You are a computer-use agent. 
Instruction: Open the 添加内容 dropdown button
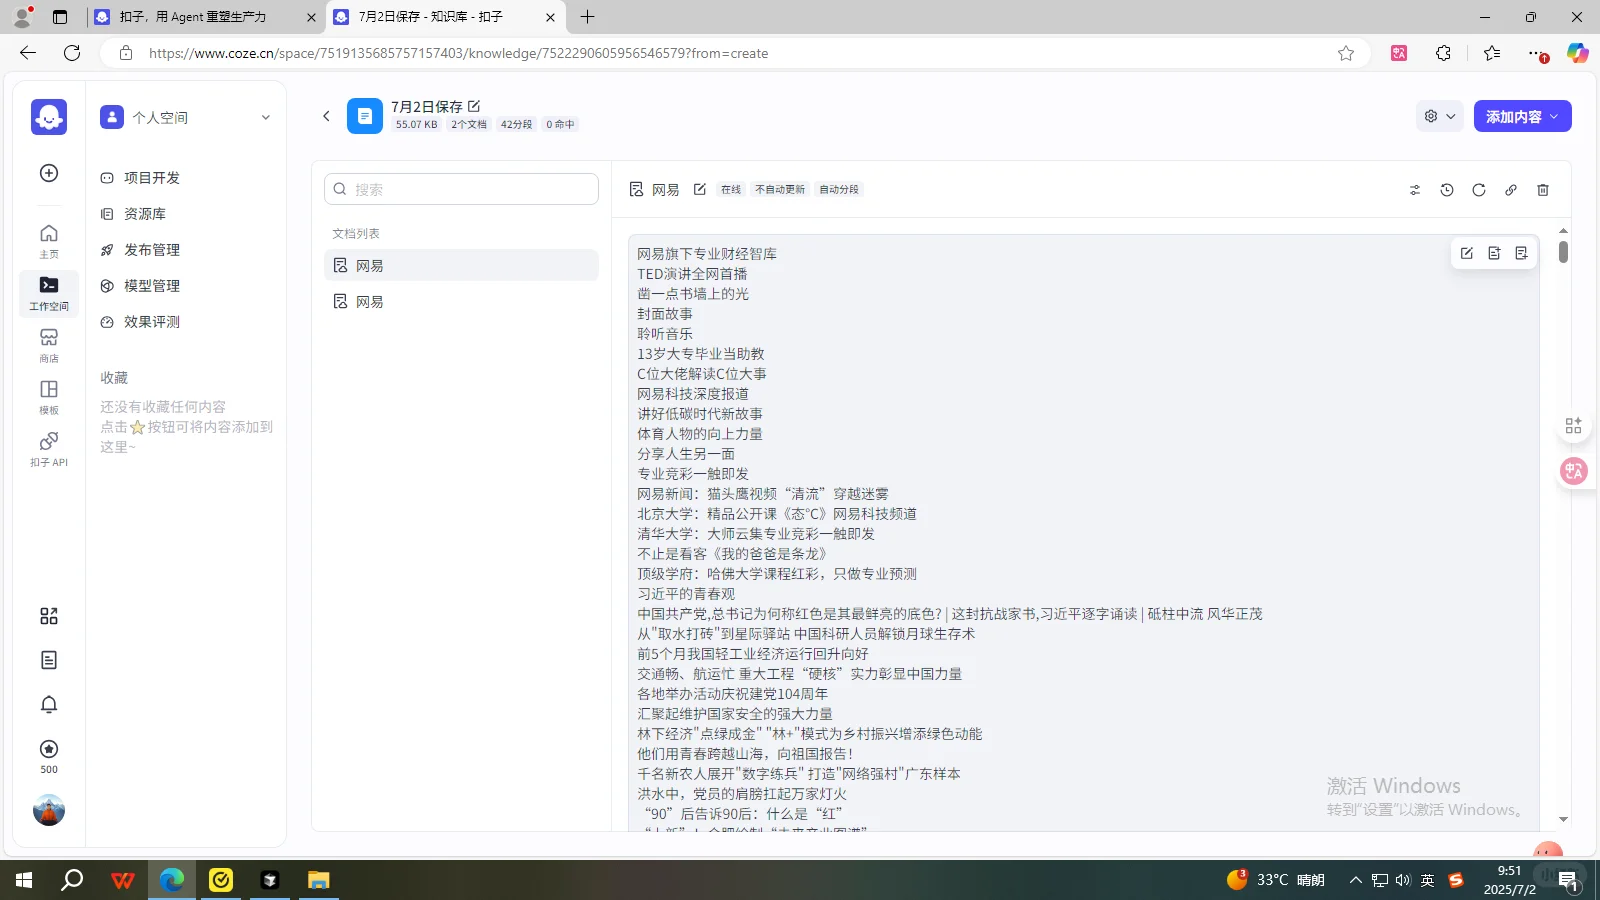point(1522,116)
